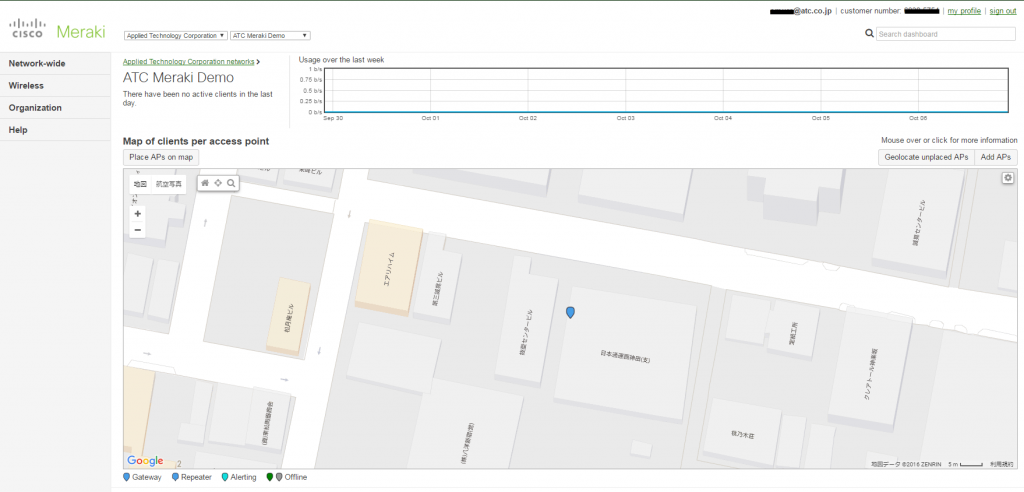Image resolution: width=1024 pixels, height=492 pixels.
Task: Open the Organization menu
Action: [56, 108]
